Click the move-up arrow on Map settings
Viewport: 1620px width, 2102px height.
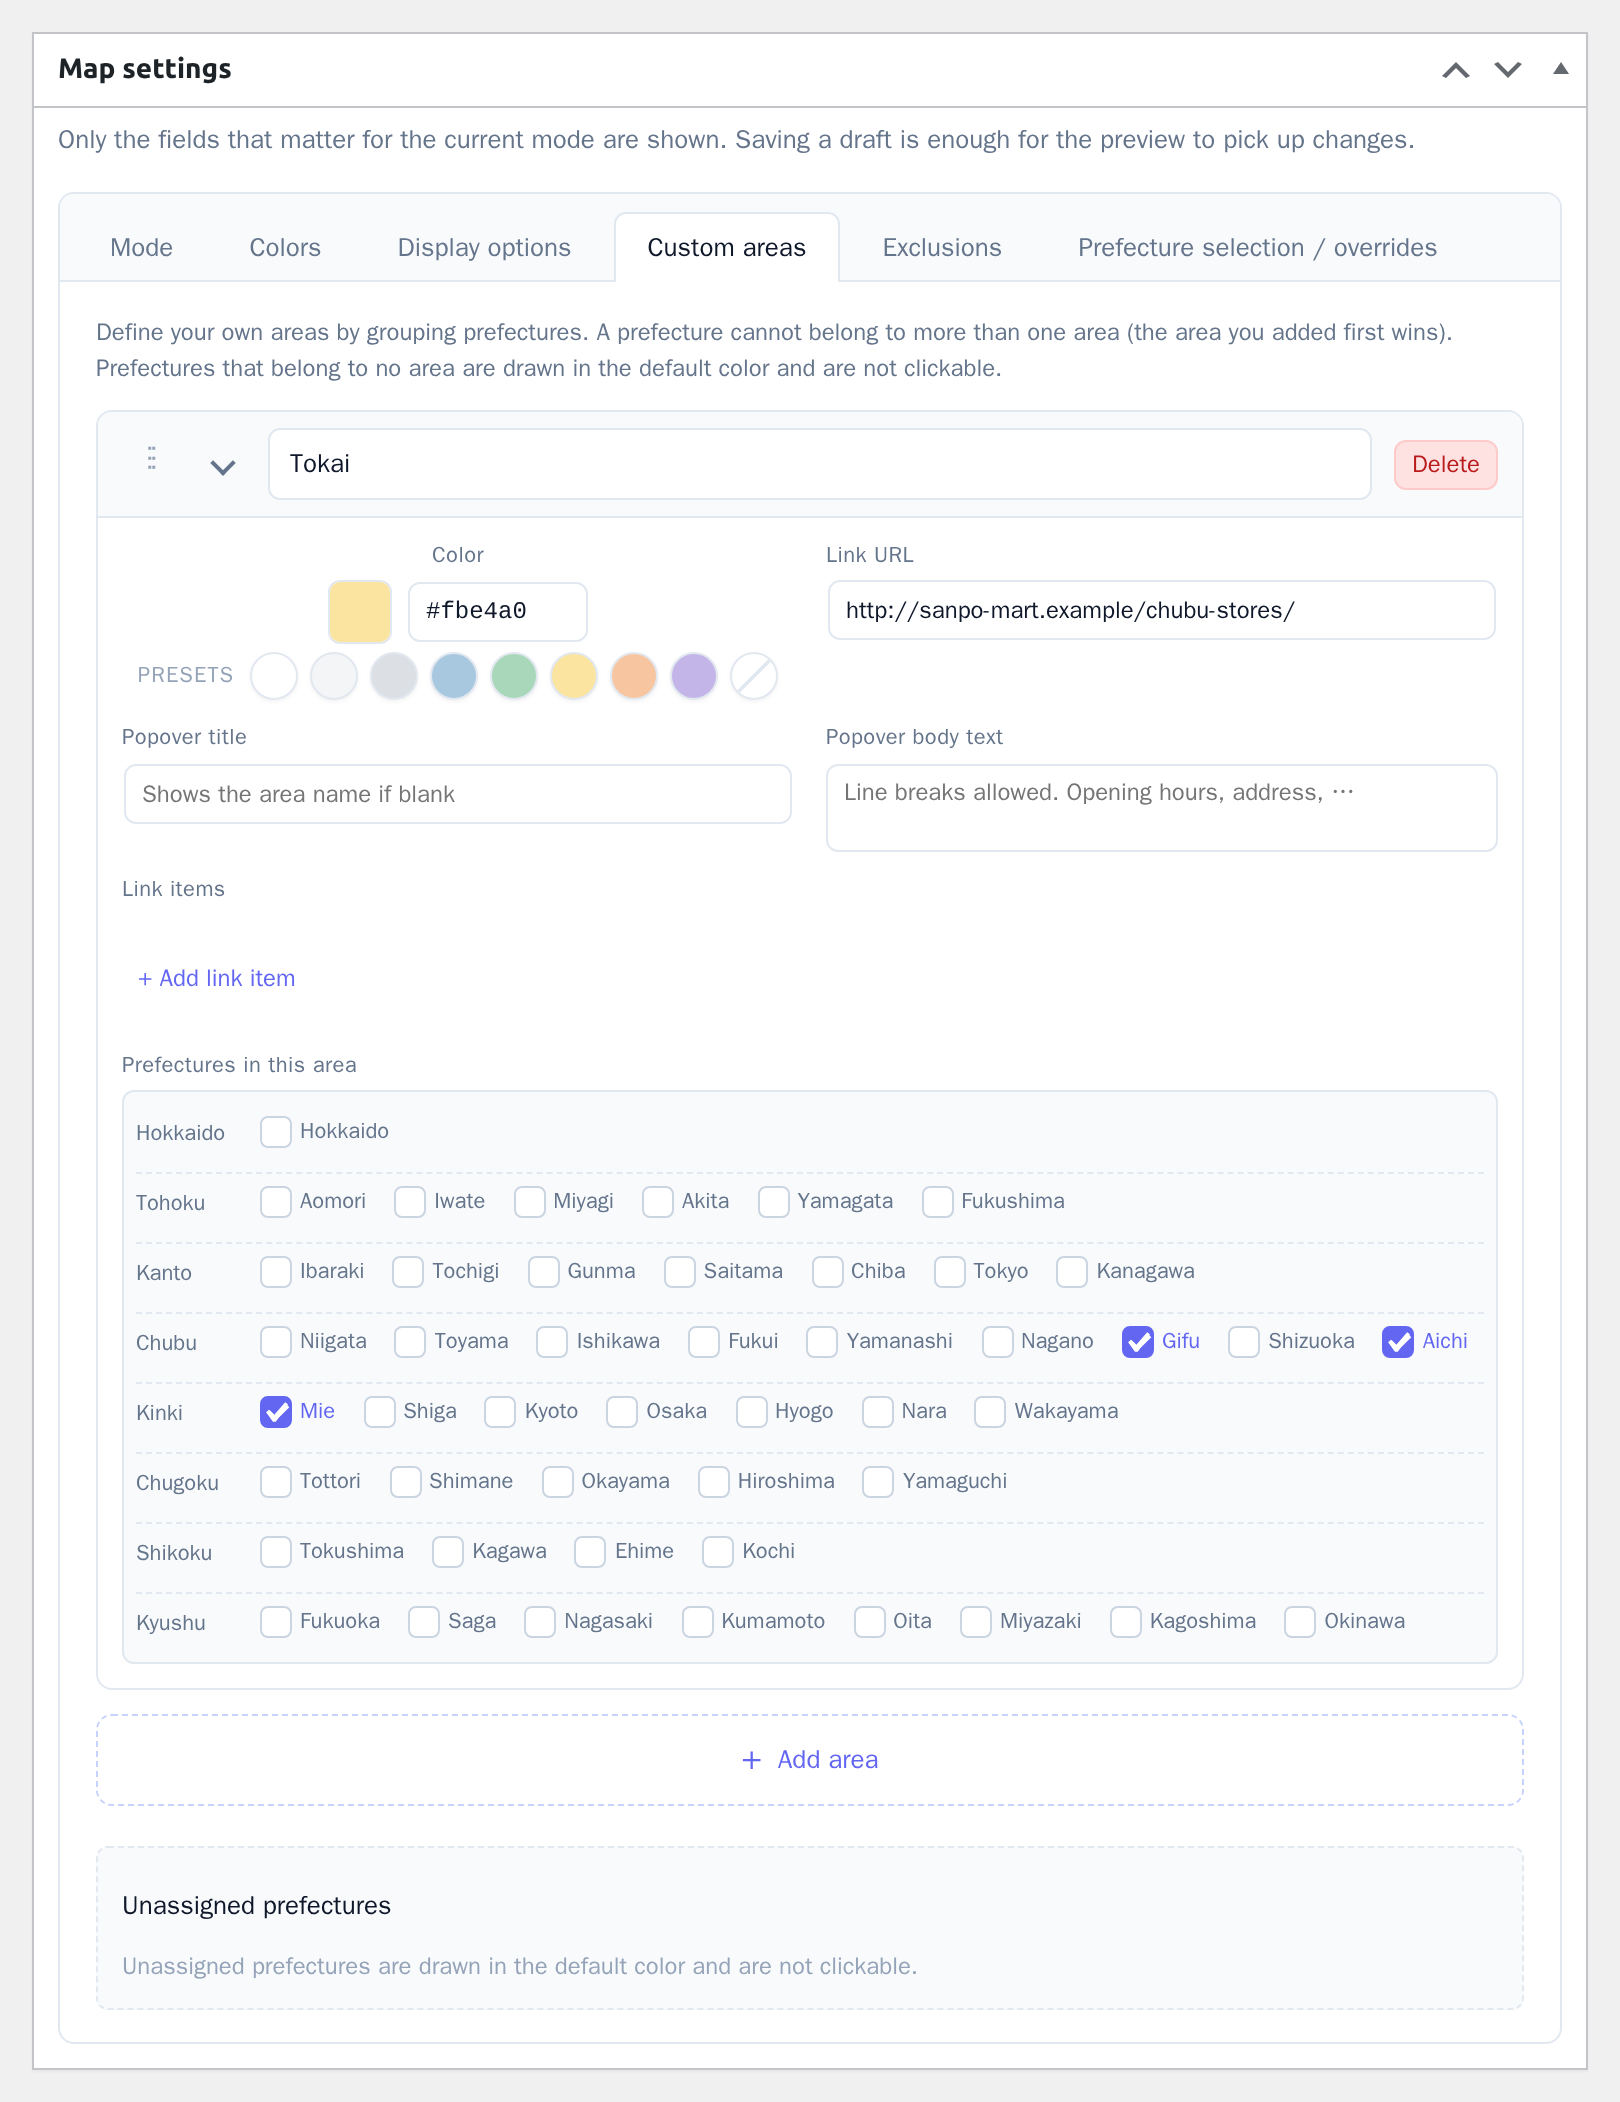(1455, 69)
